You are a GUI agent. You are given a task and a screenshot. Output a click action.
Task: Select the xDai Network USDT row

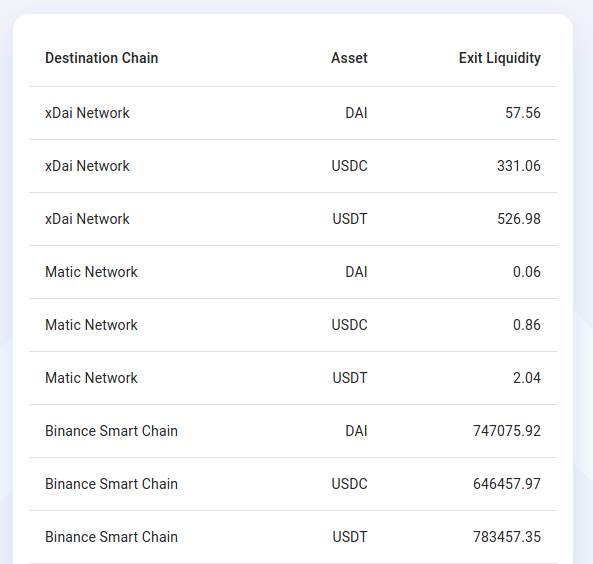click(293, 219)
